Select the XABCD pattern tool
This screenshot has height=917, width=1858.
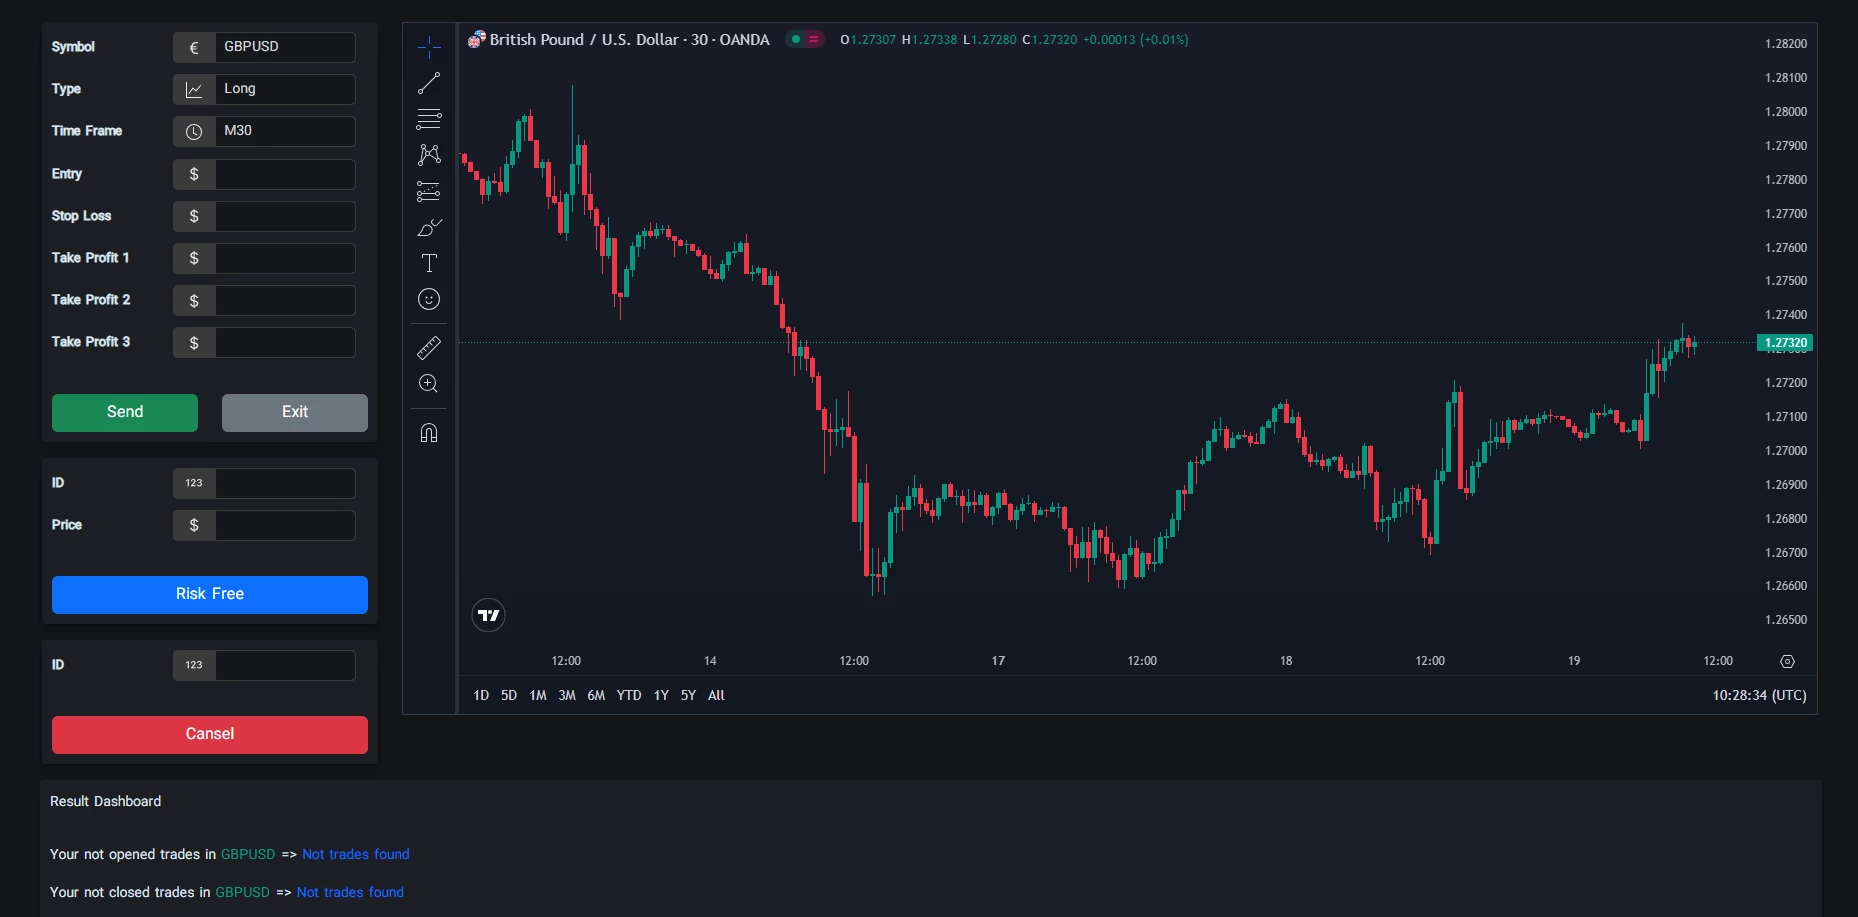point(429,155)
